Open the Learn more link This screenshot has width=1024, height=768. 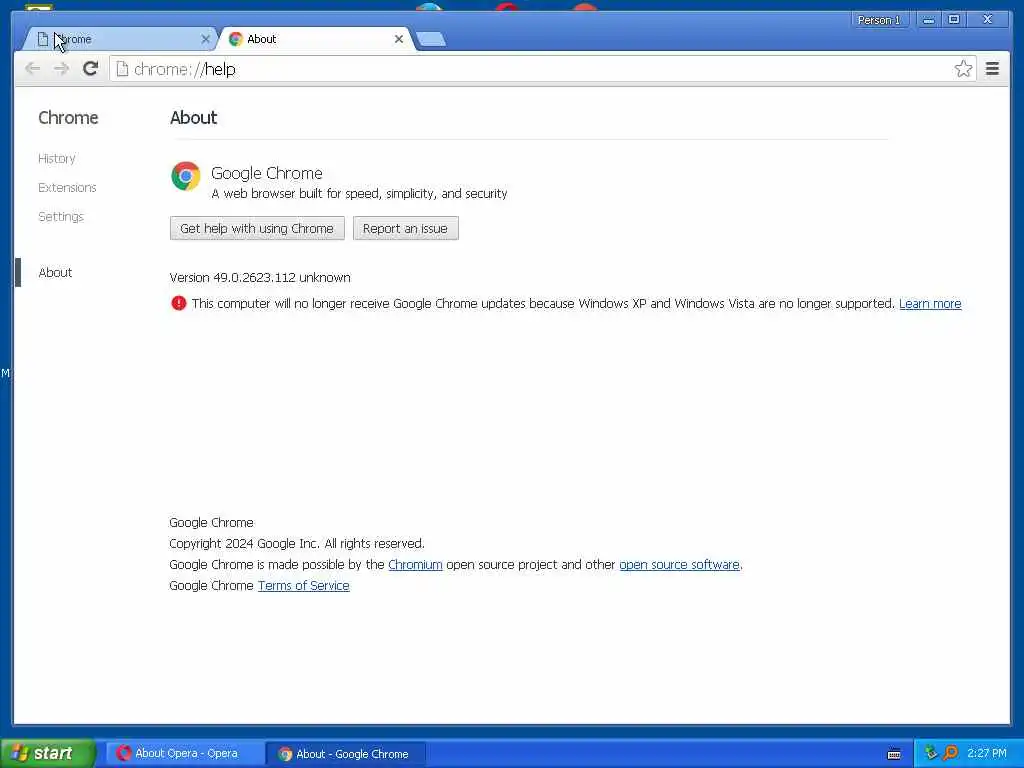(930, 304)
